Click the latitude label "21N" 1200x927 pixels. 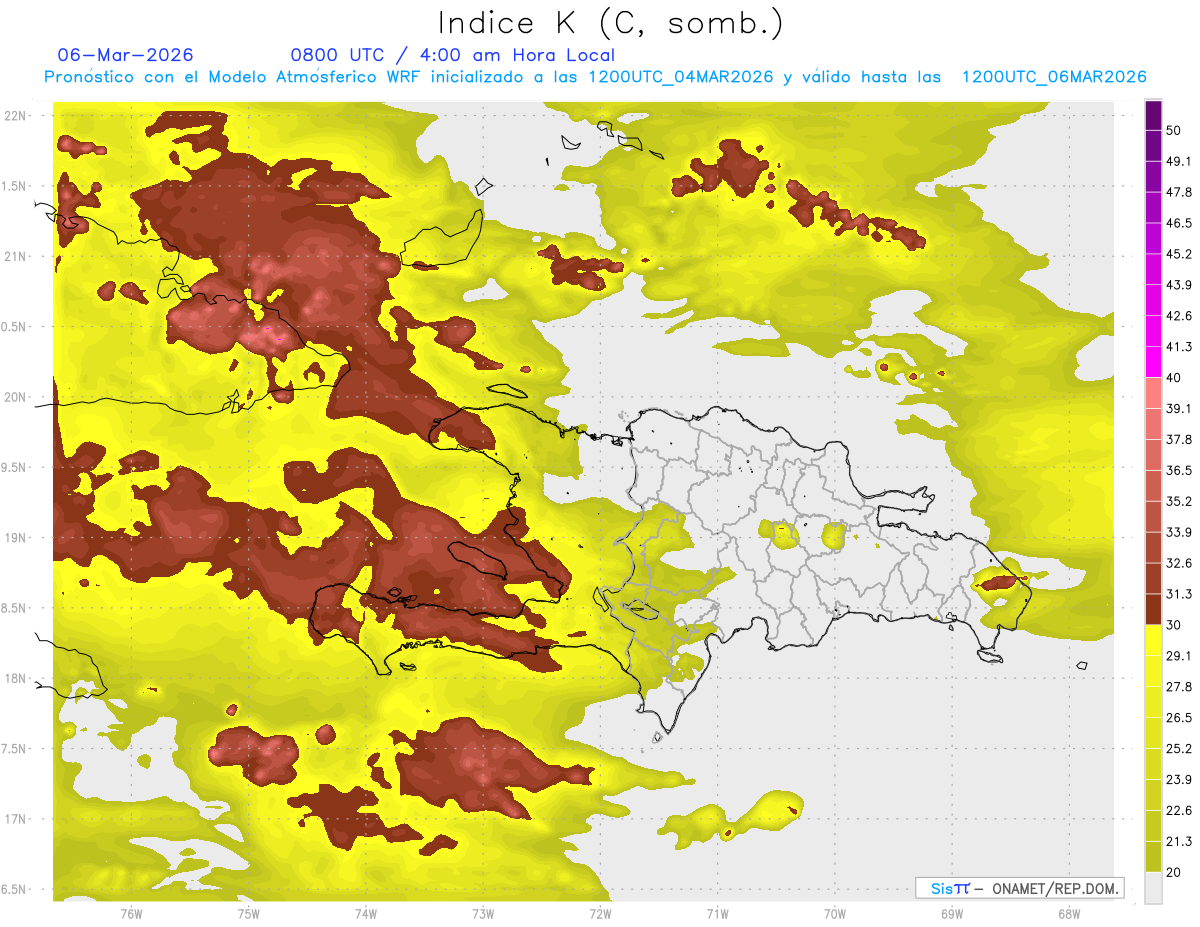click(x=14, y=256)
